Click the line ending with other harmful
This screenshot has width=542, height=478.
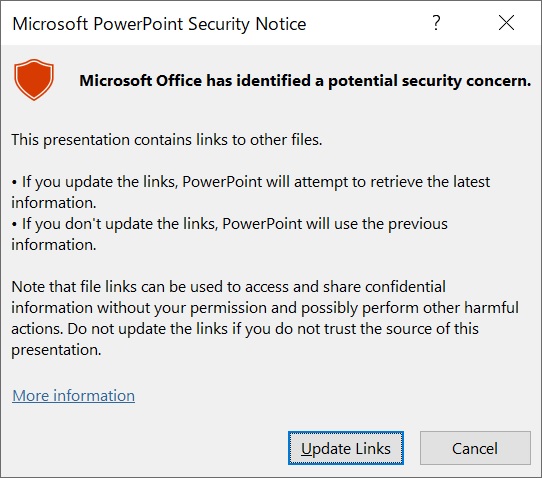click(x=265, y=308)
